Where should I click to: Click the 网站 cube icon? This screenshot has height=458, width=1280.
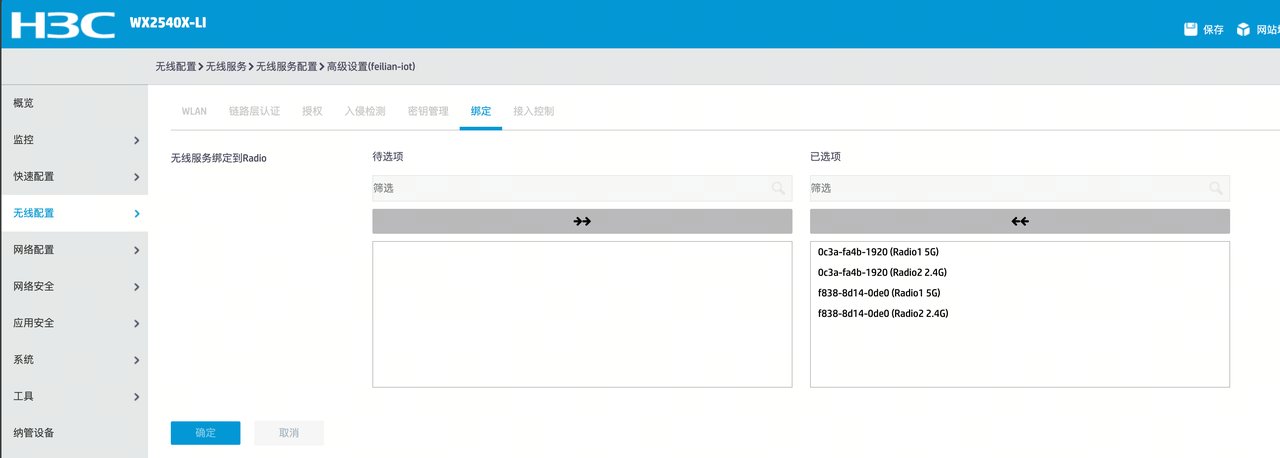pos(1243,29)
